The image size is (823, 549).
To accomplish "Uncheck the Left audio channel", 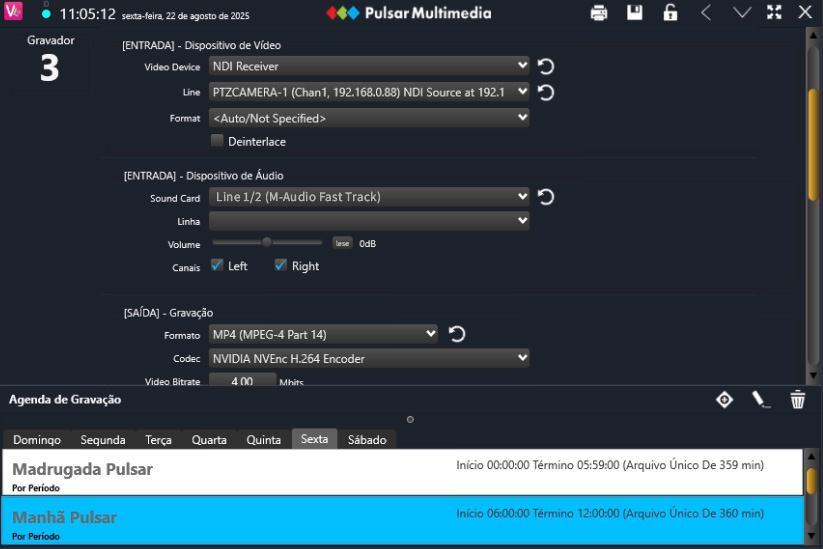I will 217,265.
